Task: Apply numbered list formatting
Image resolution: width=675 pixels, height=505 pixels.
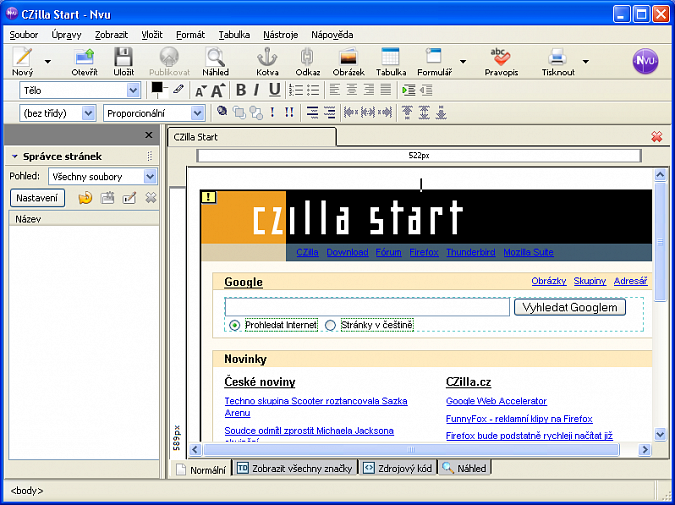Action: (x=296, y=90)
